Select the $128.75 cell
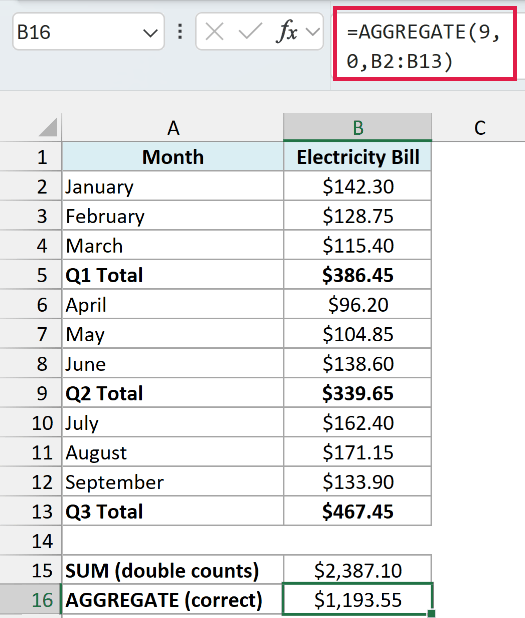Image resolution: width=525 pixels, height=618 pixels. click(357, 216)
